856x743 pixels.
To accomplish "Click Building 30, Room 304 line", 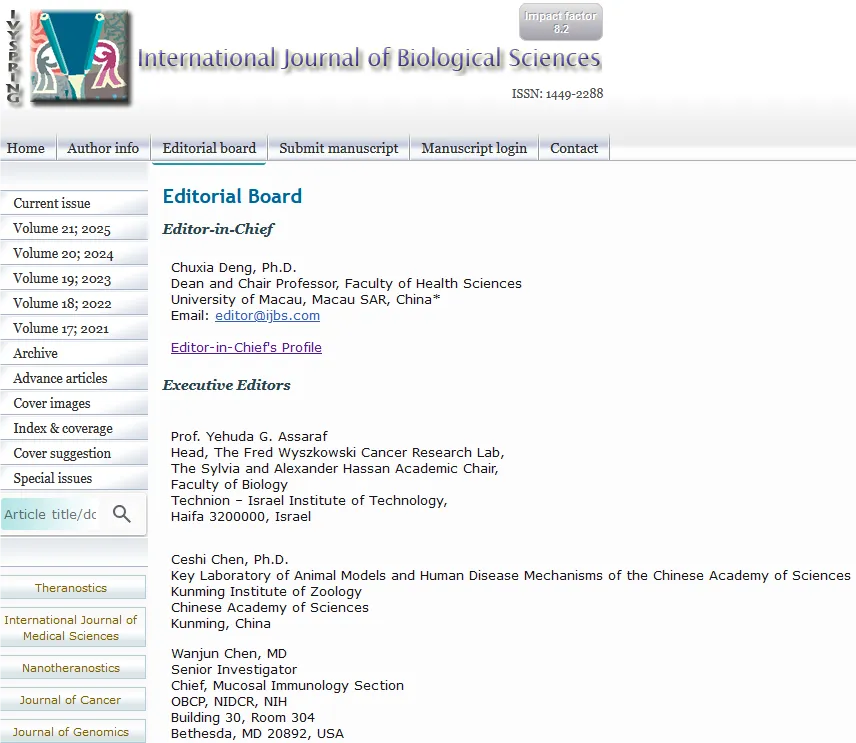I will point(243,717).
